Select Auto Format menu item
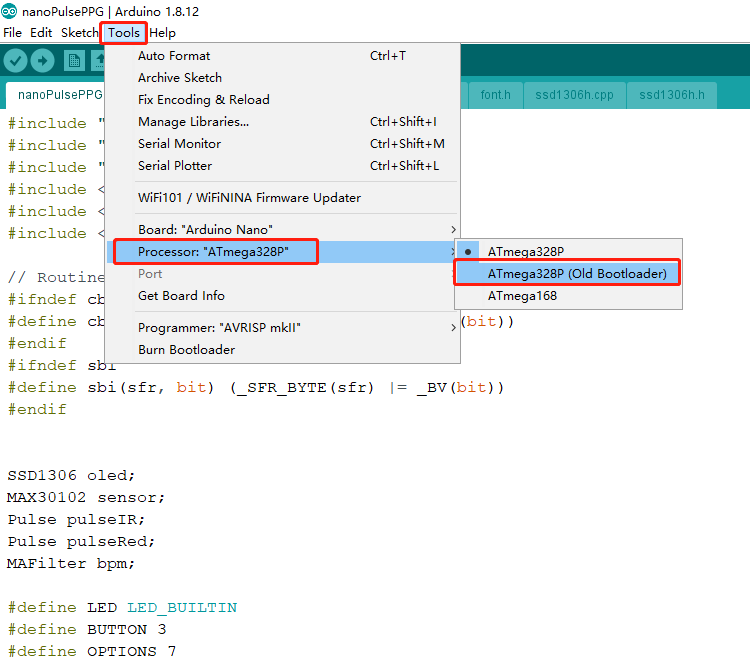The width and height of the screenshot is (750, 670). click(174, 56)
